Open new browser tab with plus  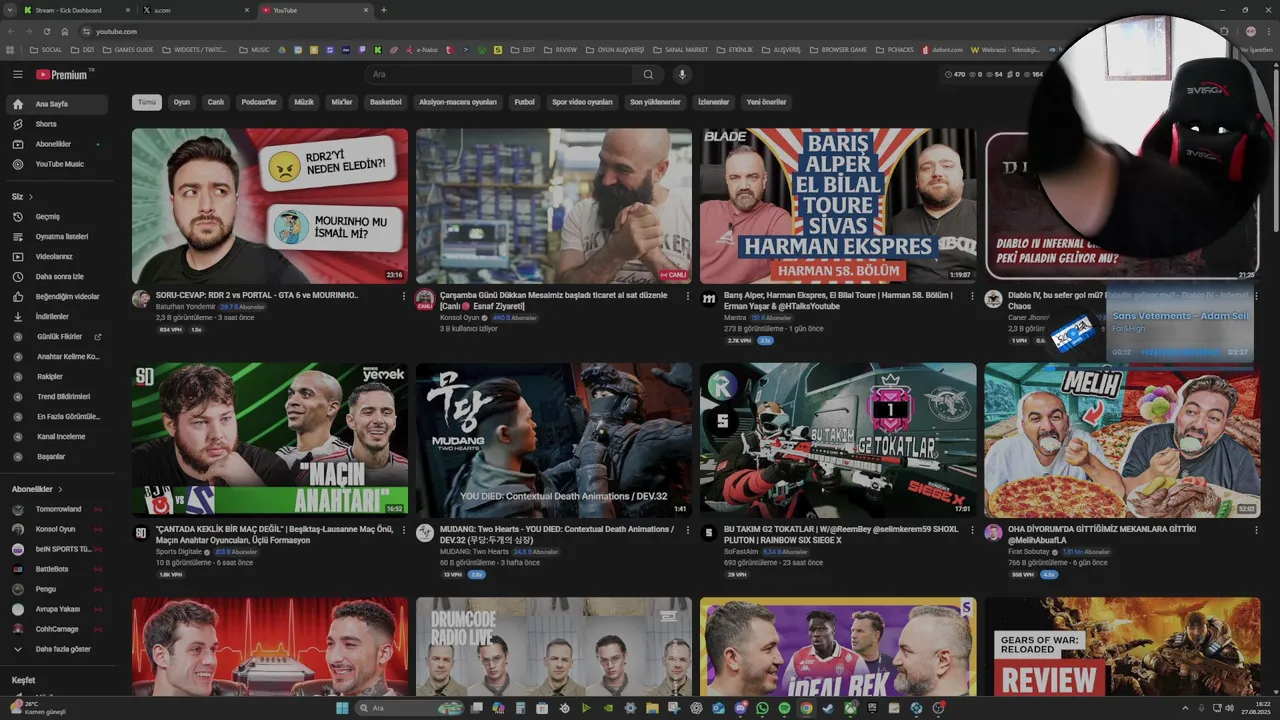(384, 10)
